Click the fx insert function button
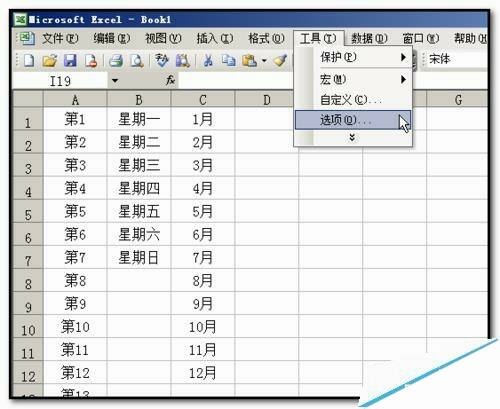The image size is (500, 409). click(170, 80)
